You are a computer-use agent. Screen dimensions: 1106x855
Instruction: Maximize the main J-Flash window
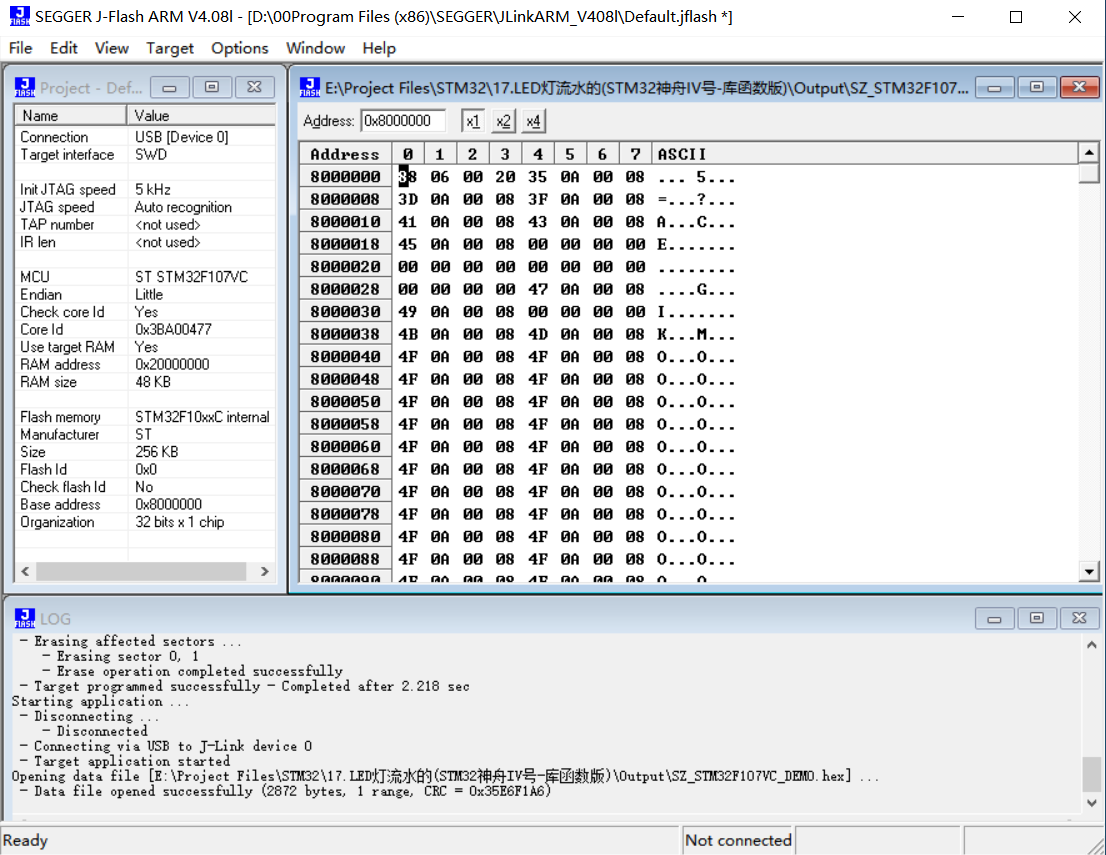click(x=1016, y=17)
